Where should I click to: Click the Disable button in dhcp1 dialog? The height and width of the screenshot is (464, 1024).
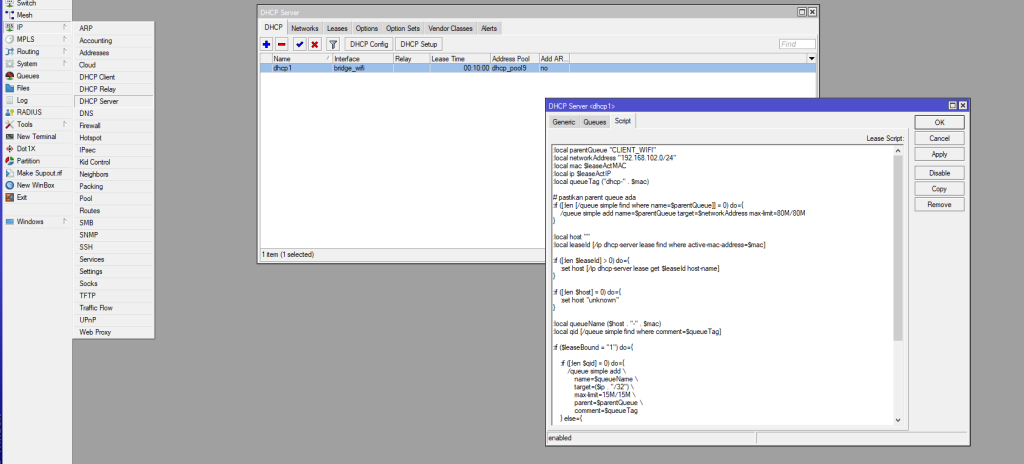coord(939,173)
